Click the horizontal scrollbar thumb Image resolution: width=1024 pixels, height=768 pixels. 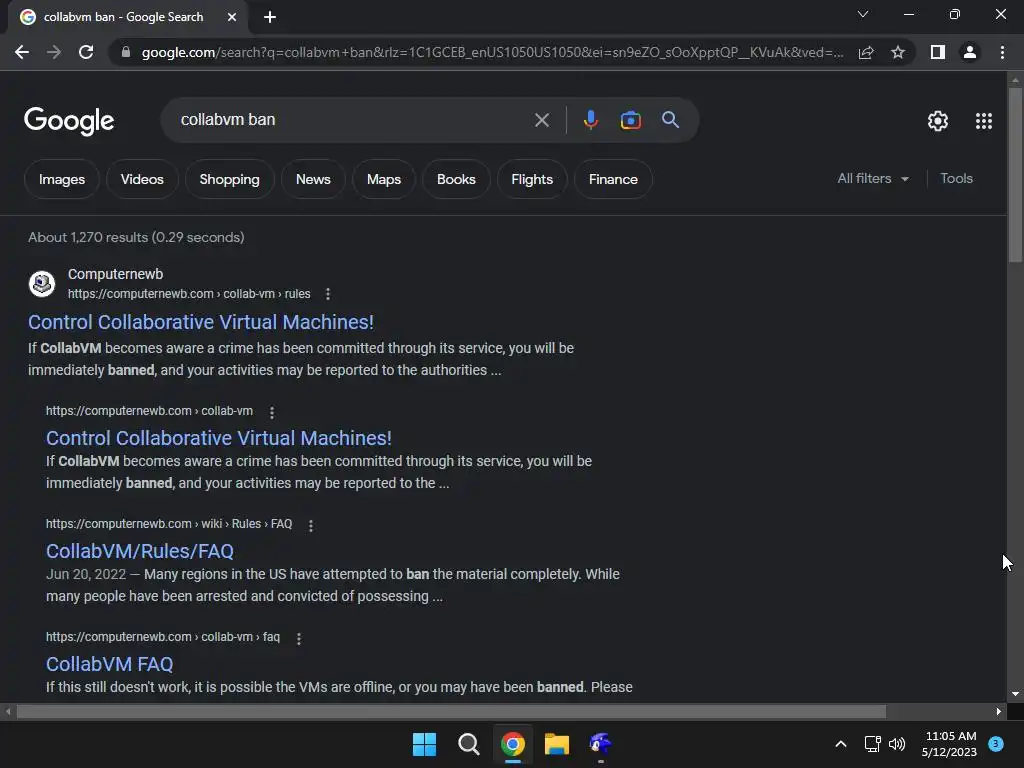451,711
